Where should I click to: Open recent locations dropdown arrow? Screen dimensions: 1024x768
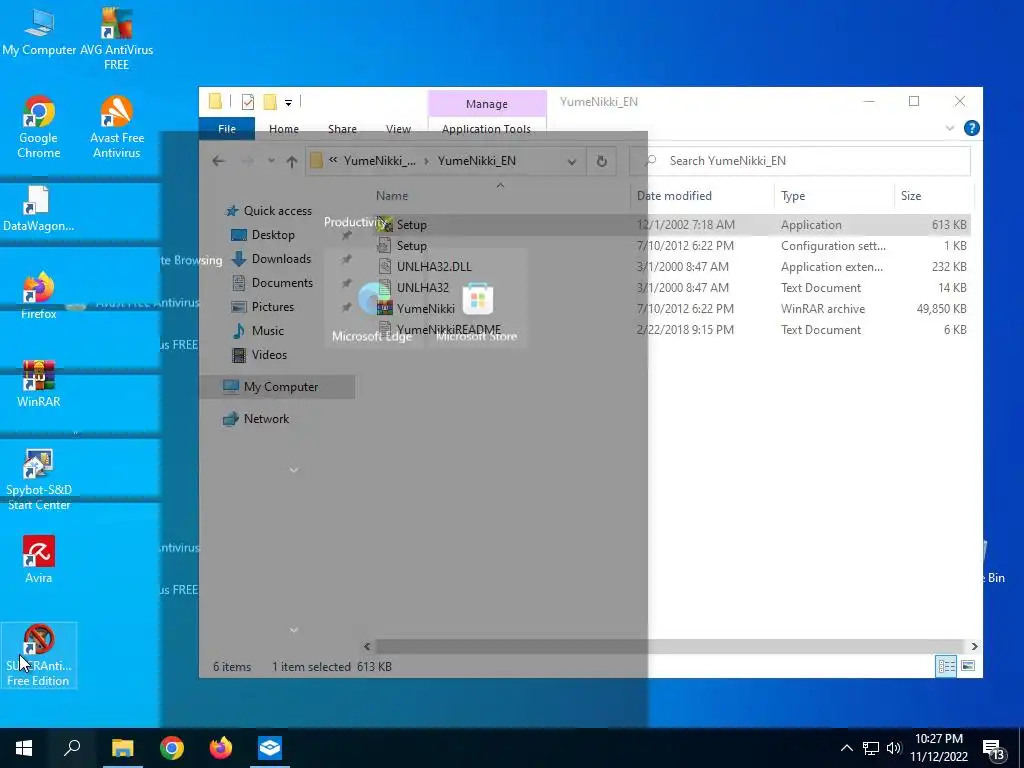(270, 161)
